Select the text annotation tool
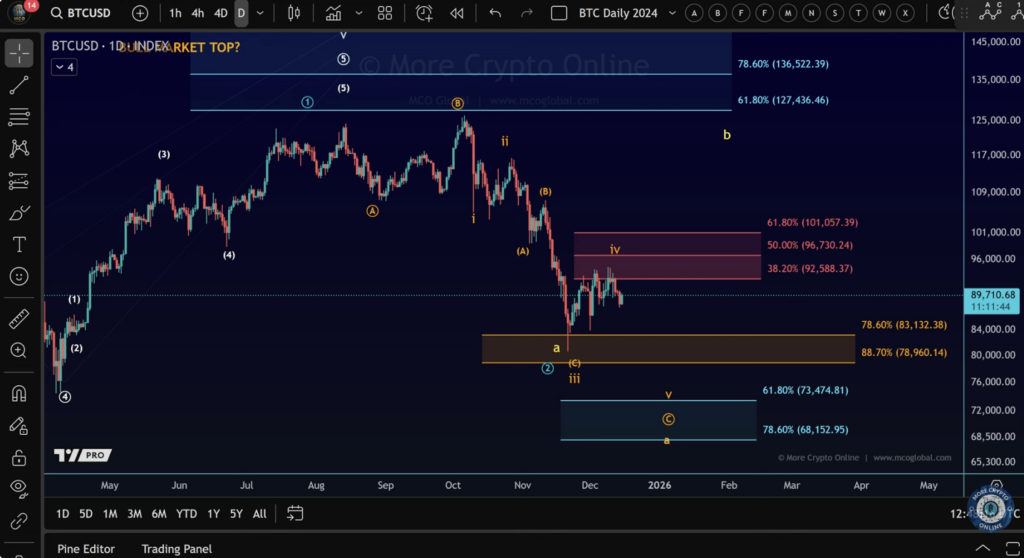This screenshot has height=558, width=1024. [19, 245]
